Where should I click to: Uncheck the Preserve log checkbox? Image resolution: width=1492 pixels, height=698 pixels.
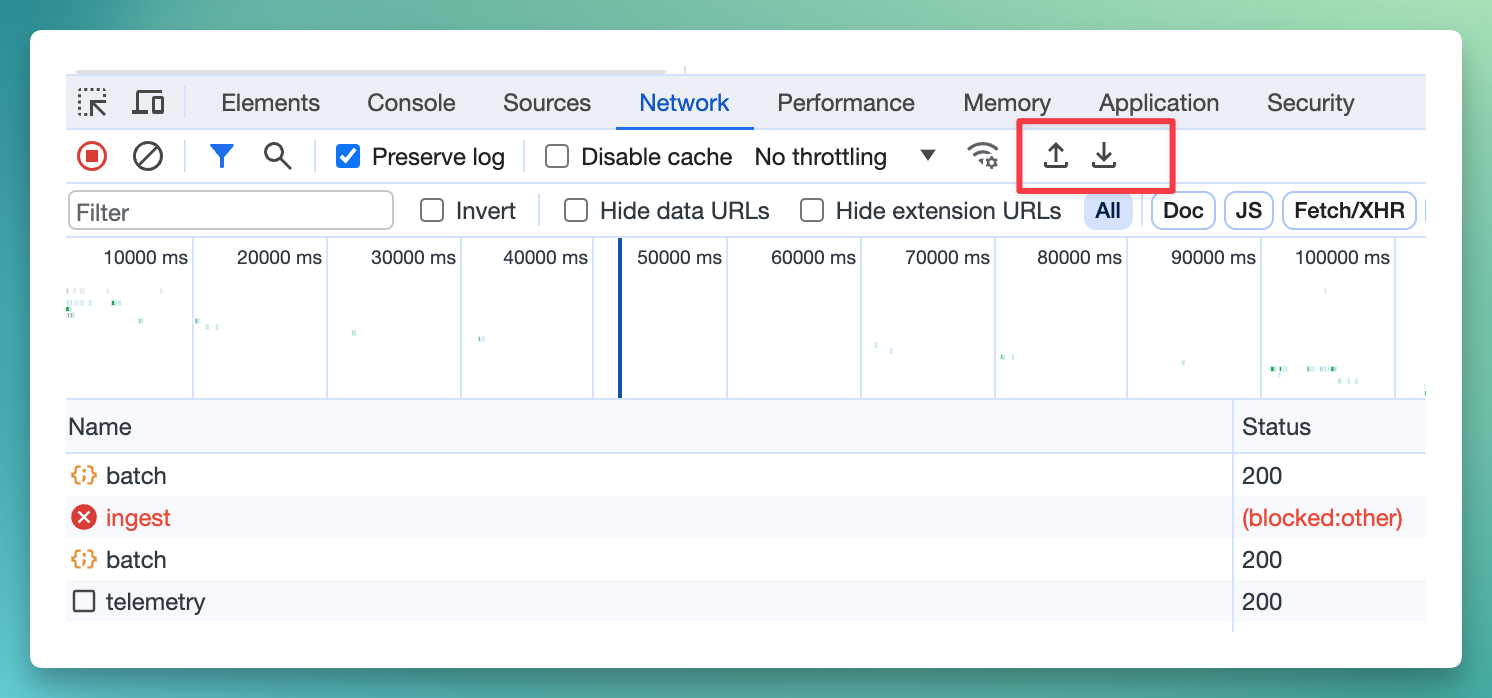[x=348, y=157]
